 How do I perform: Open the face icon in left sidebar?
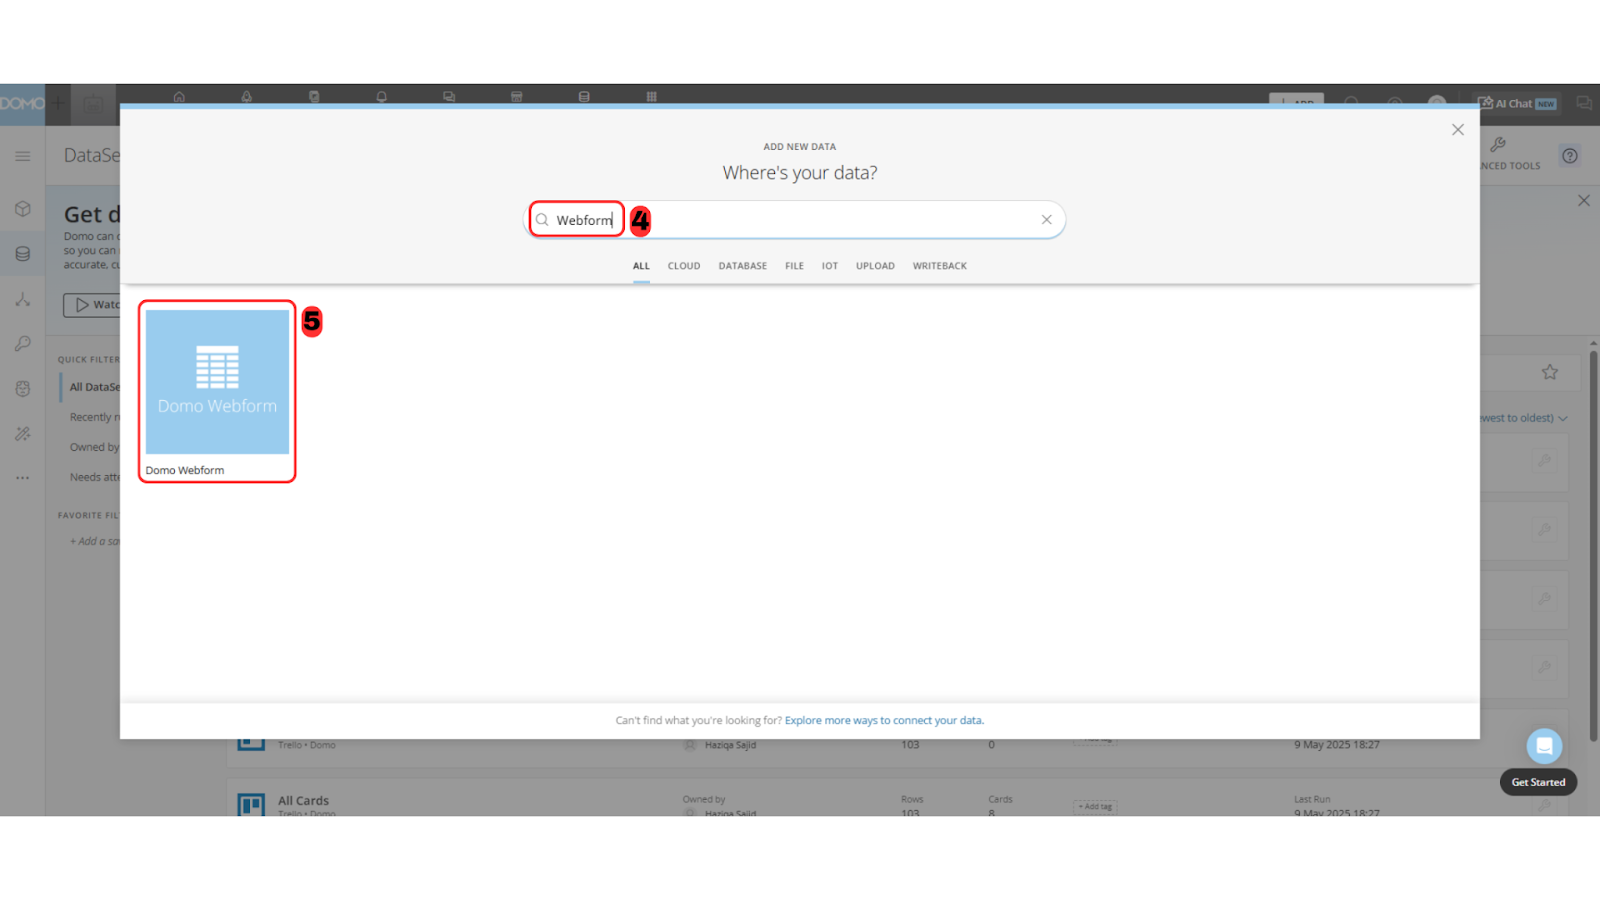23,389
